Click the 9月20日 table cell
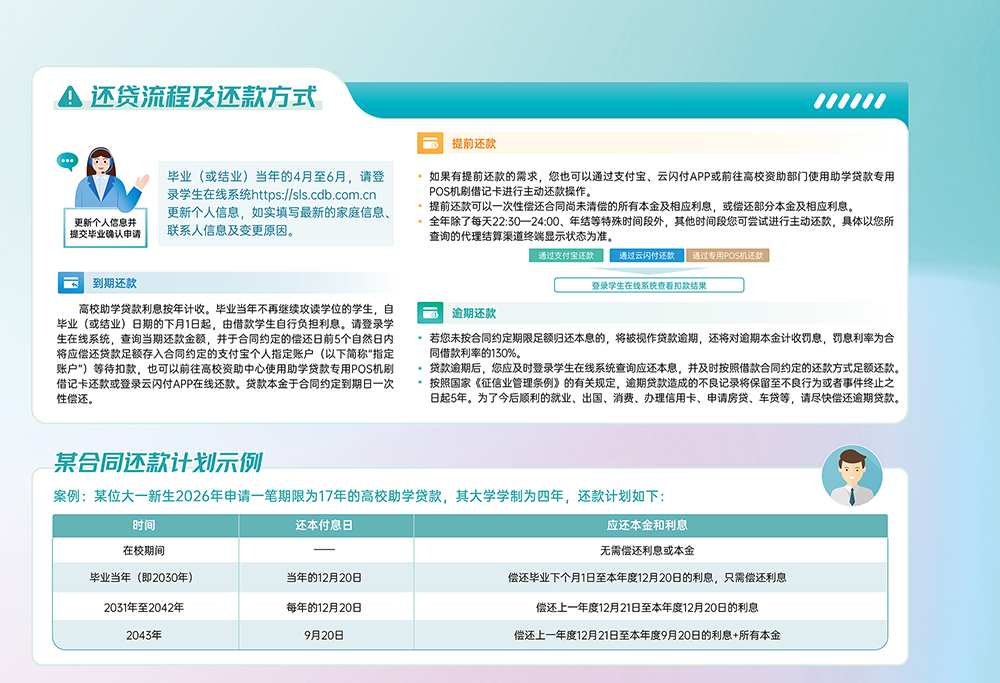Screen dimensions: 1000x683 coord(324,635)
